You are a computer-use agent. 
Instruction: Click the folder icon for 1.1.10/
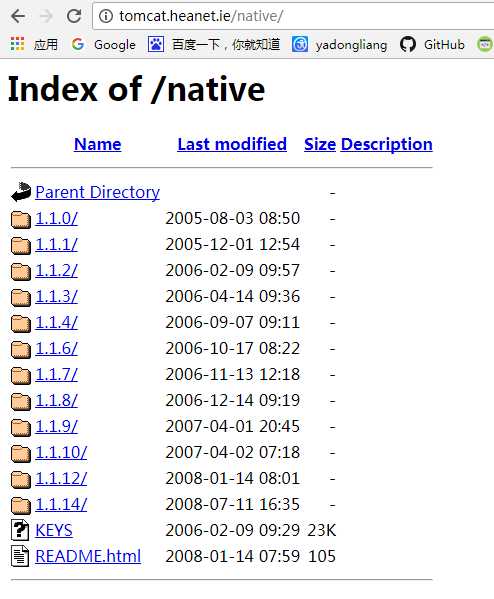(x=21, y=453)
